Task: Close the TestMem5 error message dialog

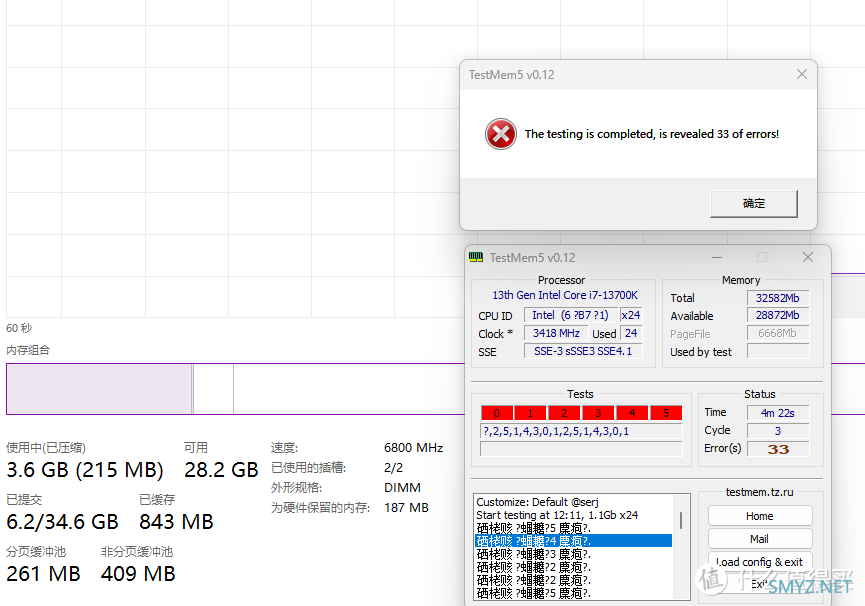Action: [x=802, y=74]
